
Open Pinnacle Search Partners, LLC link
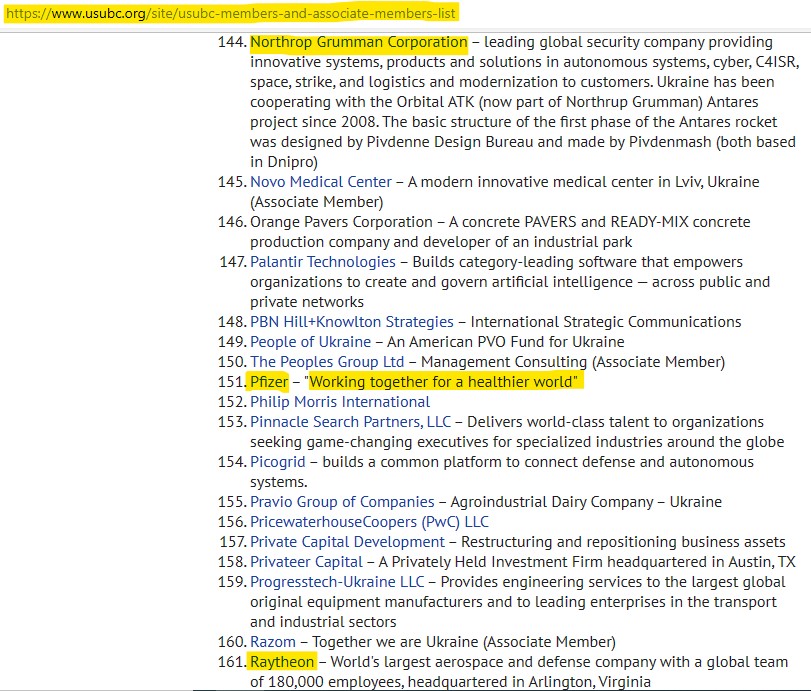[x=350, y=422]
